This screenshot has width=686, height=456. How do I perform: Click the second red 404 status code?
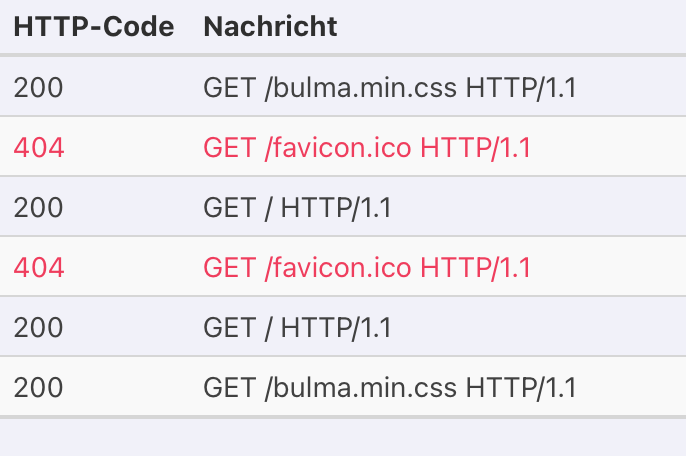[x=38, y=268]
